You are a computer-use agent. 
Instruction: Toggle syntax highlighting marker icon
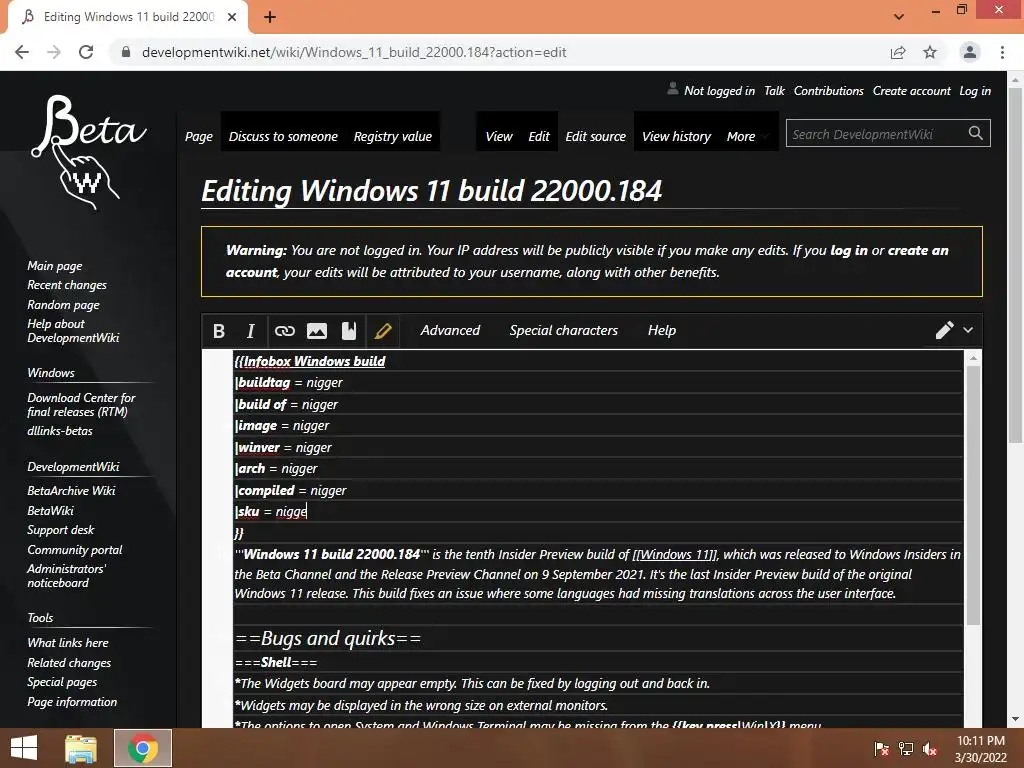tap(383, 331)
